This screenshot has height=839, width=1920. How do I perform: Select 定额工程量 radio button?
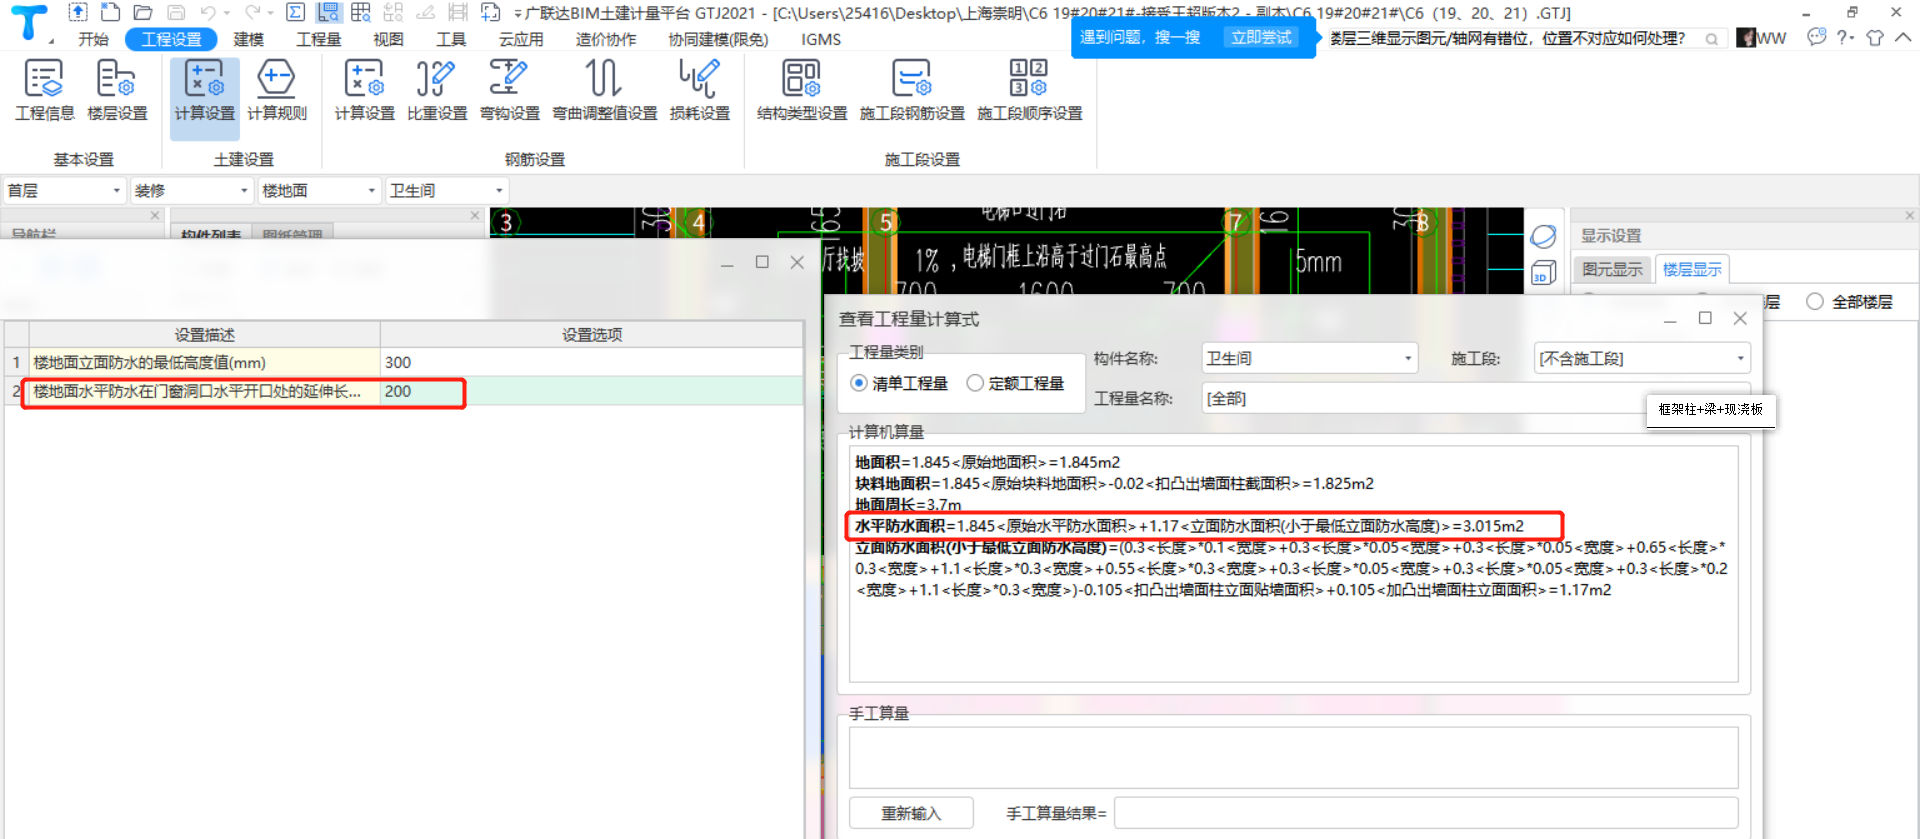coord(975,383)
